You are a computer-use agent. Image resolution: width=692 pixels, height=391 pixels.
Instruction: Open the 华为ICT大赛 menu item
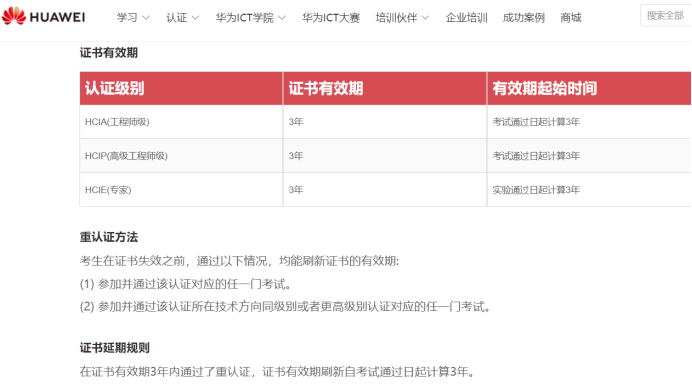[331, 18]
